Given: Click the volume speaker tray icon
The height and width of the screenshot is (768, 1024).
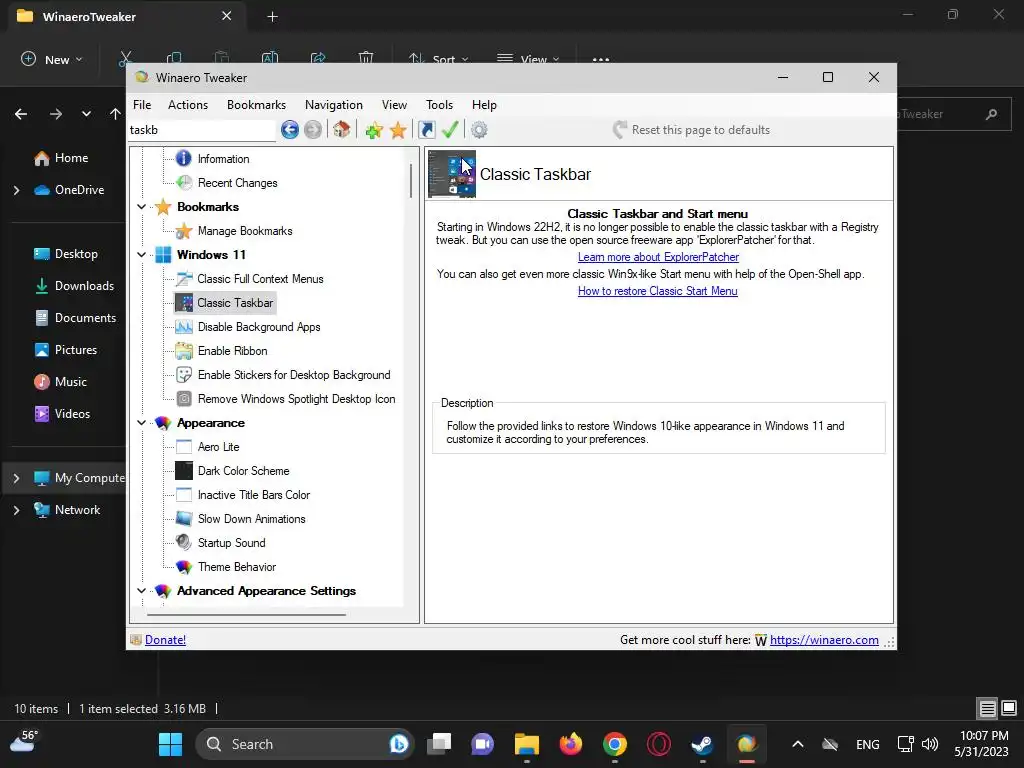Looking at the screenshot, I should [929, 744].
